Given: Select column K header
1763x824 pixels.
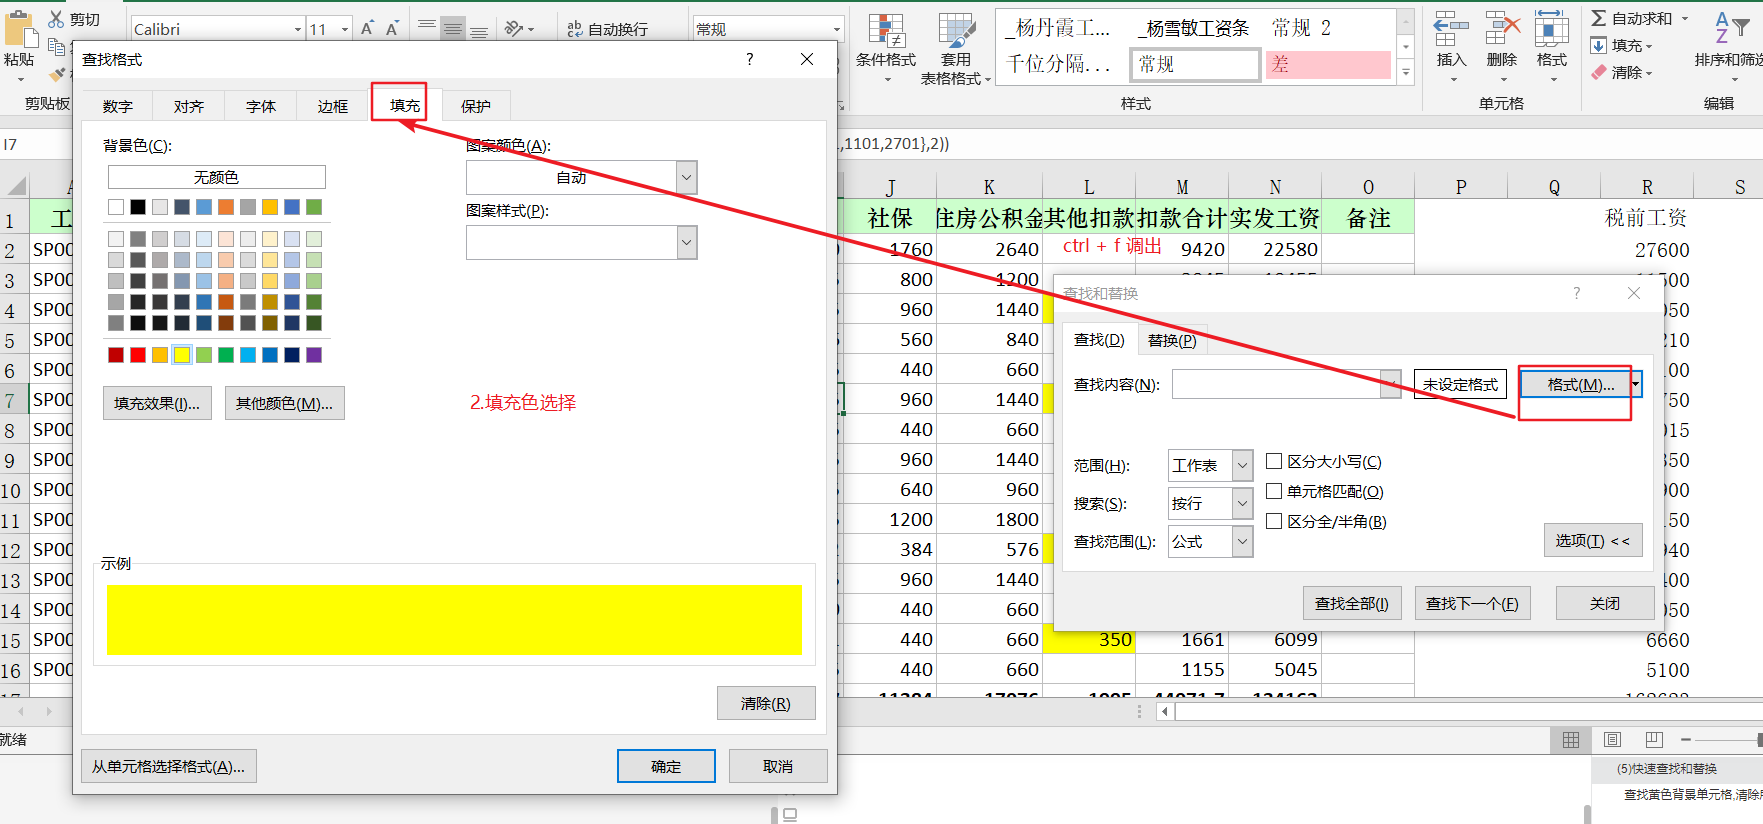Looking at the screenshot, I should click(x=989, y=186).
